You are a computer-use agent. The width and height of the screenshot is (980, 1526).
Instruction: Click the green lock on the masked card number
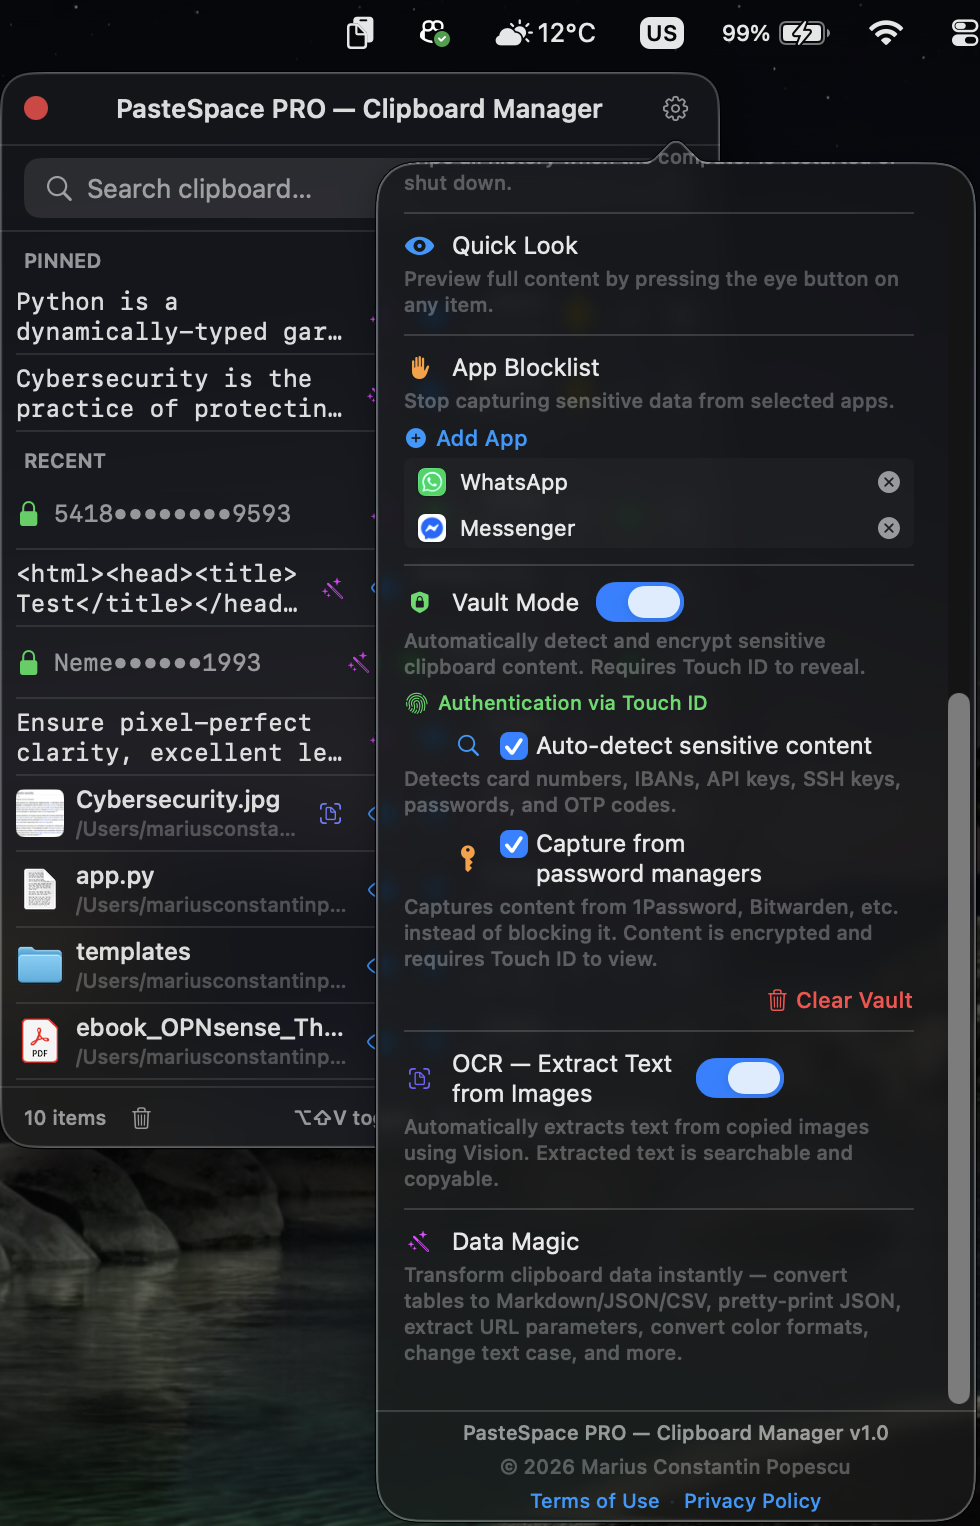pyautogui.click(x=28, y=513)
